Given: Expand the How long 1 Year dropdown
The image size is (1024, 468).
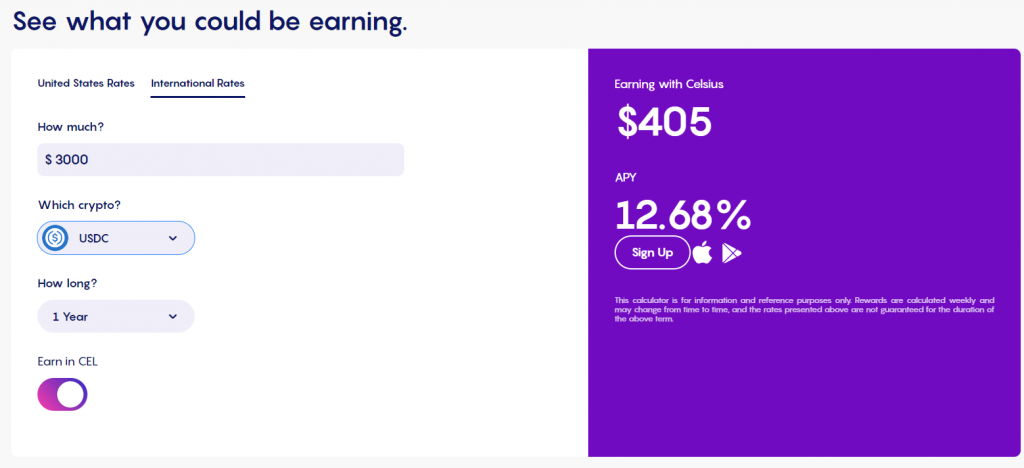Looking at the screenshot, I should [116, 317].
